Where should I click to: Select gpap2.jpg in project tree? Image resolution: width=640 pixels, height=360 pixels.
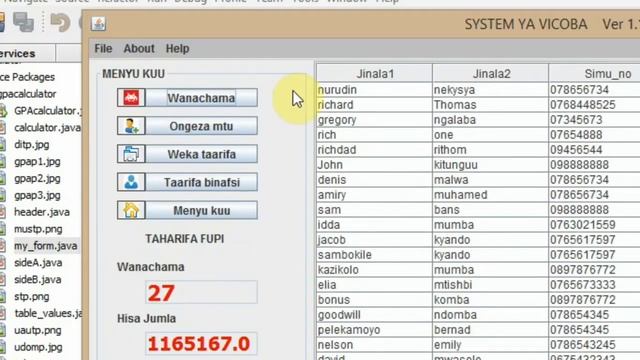click(37, 179)
